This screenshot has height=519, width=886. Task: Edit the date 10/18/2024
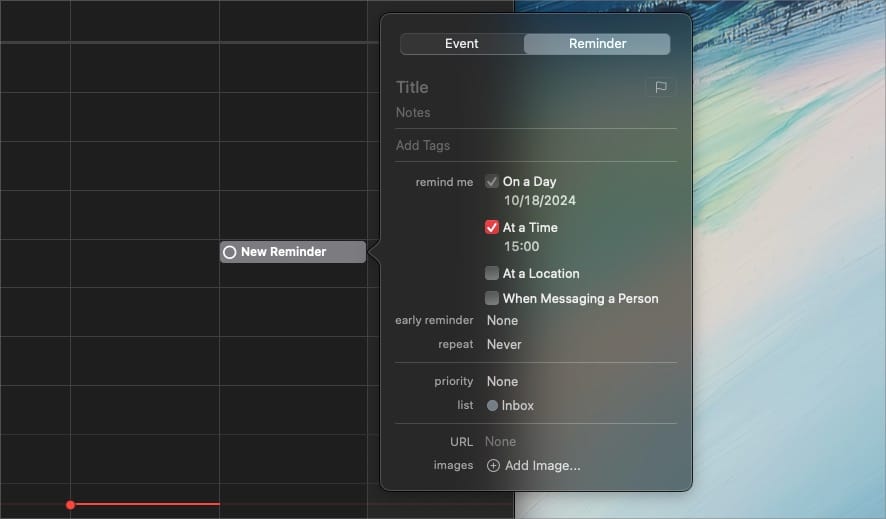(540, 200)
